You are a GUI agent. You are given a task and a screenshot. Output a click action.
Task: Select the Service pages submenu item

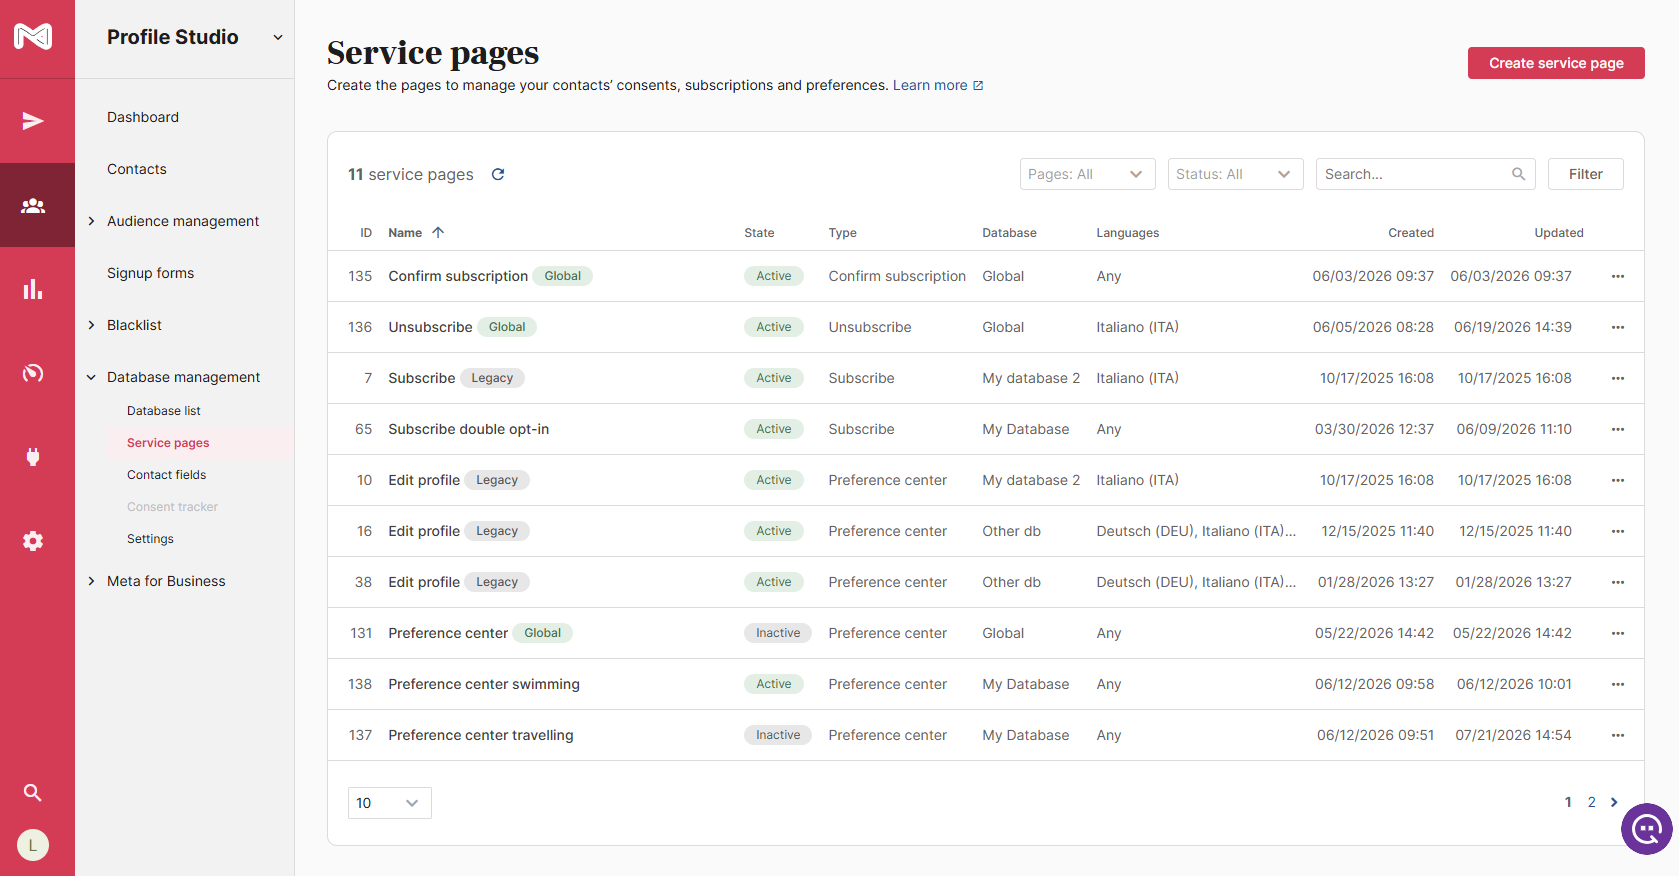[168, 443]
